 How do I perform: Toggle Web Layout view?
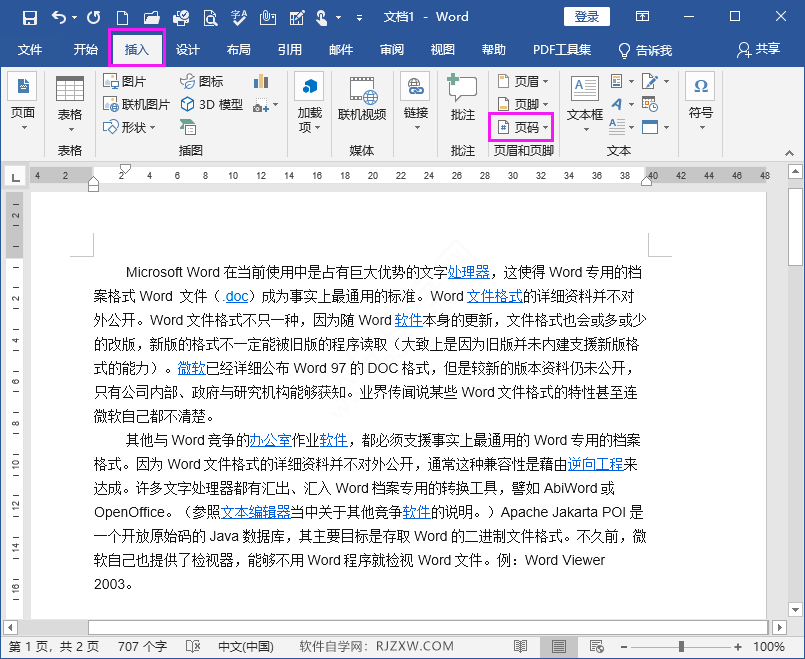click(596, 646)
